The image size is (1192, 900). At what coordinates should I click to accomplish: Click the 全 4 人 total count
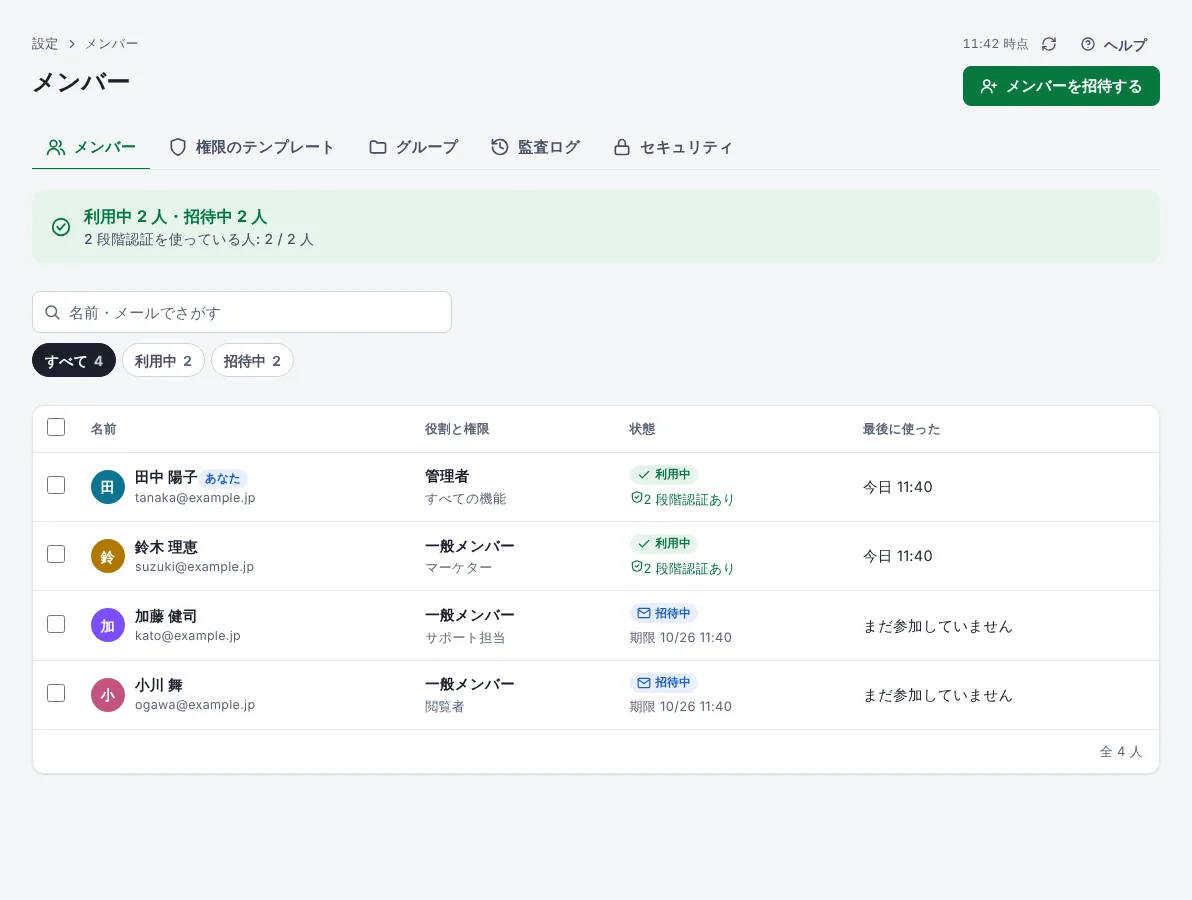(x=1121, y=752)
